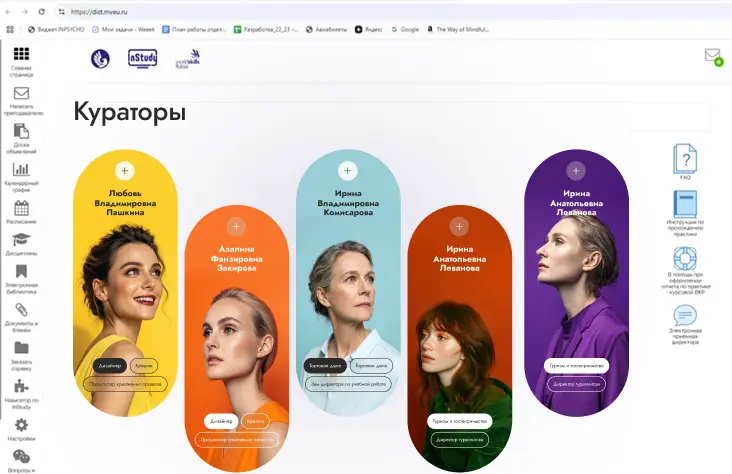Open Документы и бланки paperclip icon

click(x=21, y=310)
